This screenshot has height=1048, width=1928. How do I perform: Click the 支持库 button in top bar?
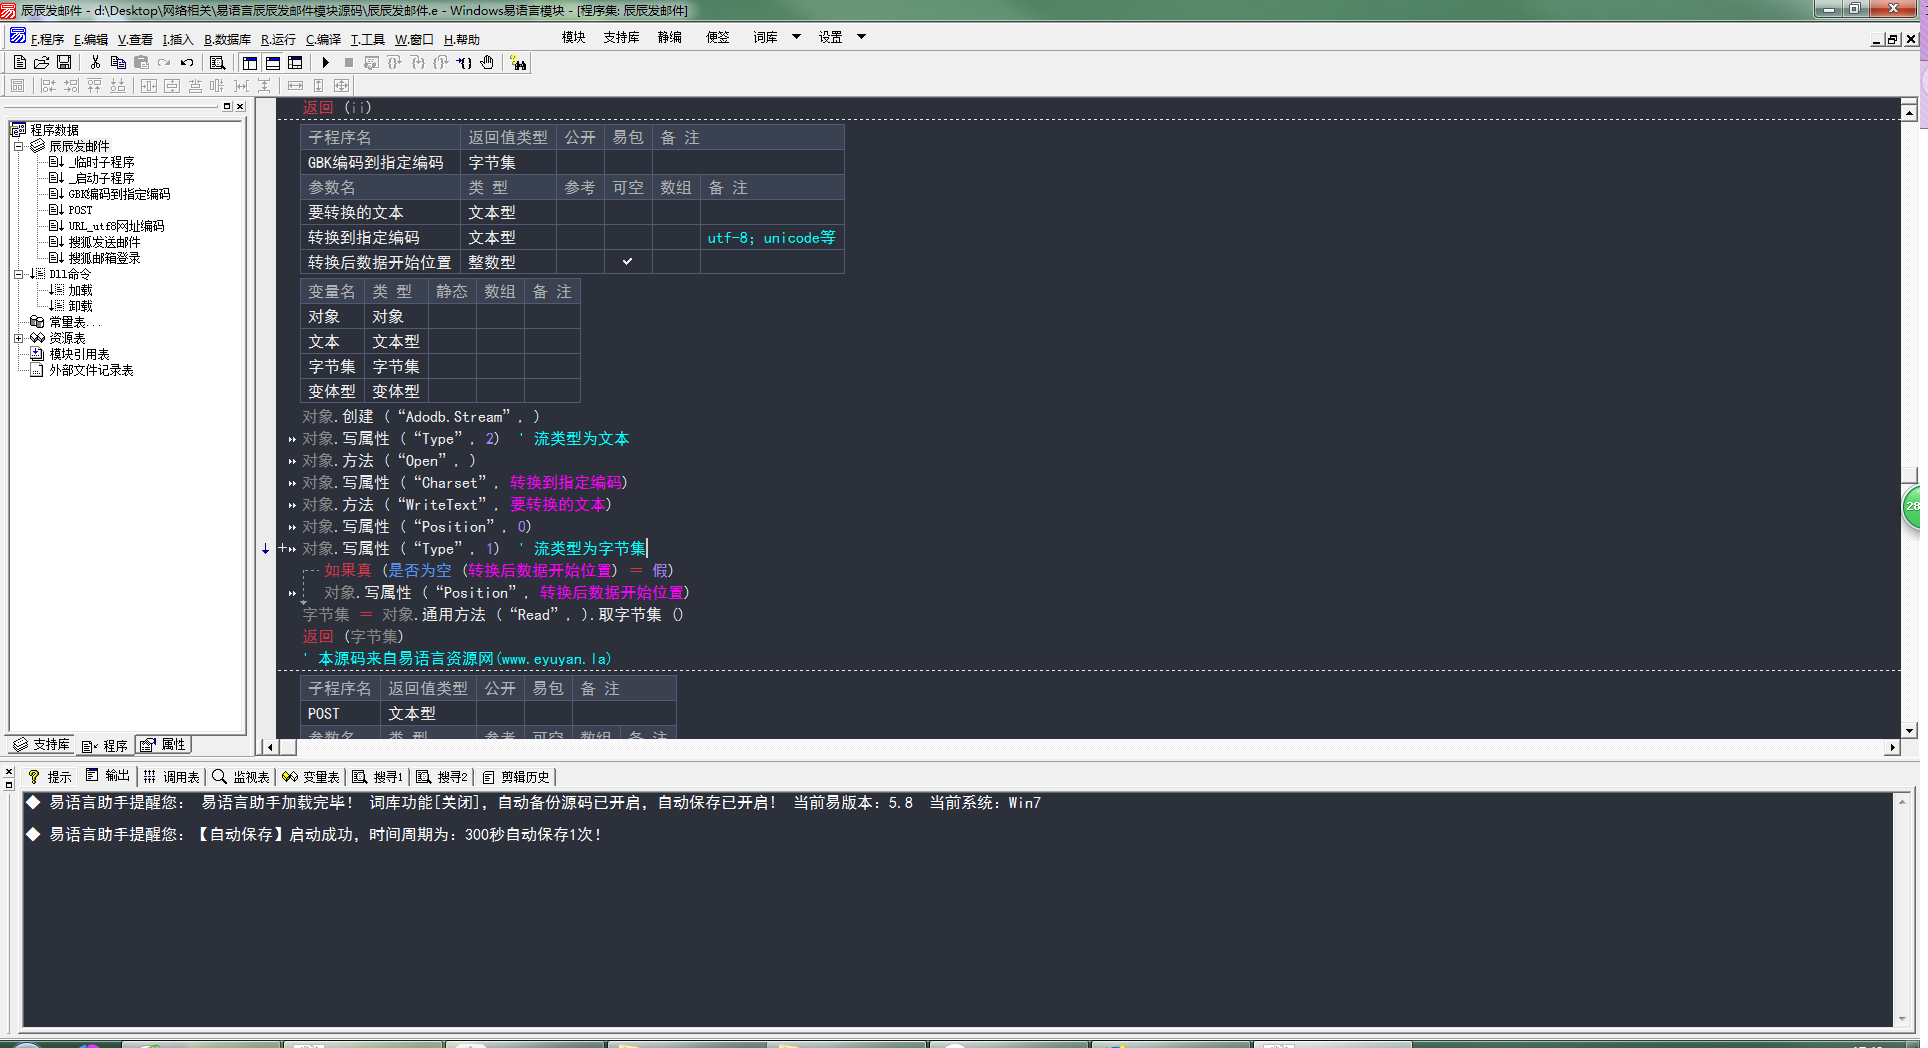621,37
